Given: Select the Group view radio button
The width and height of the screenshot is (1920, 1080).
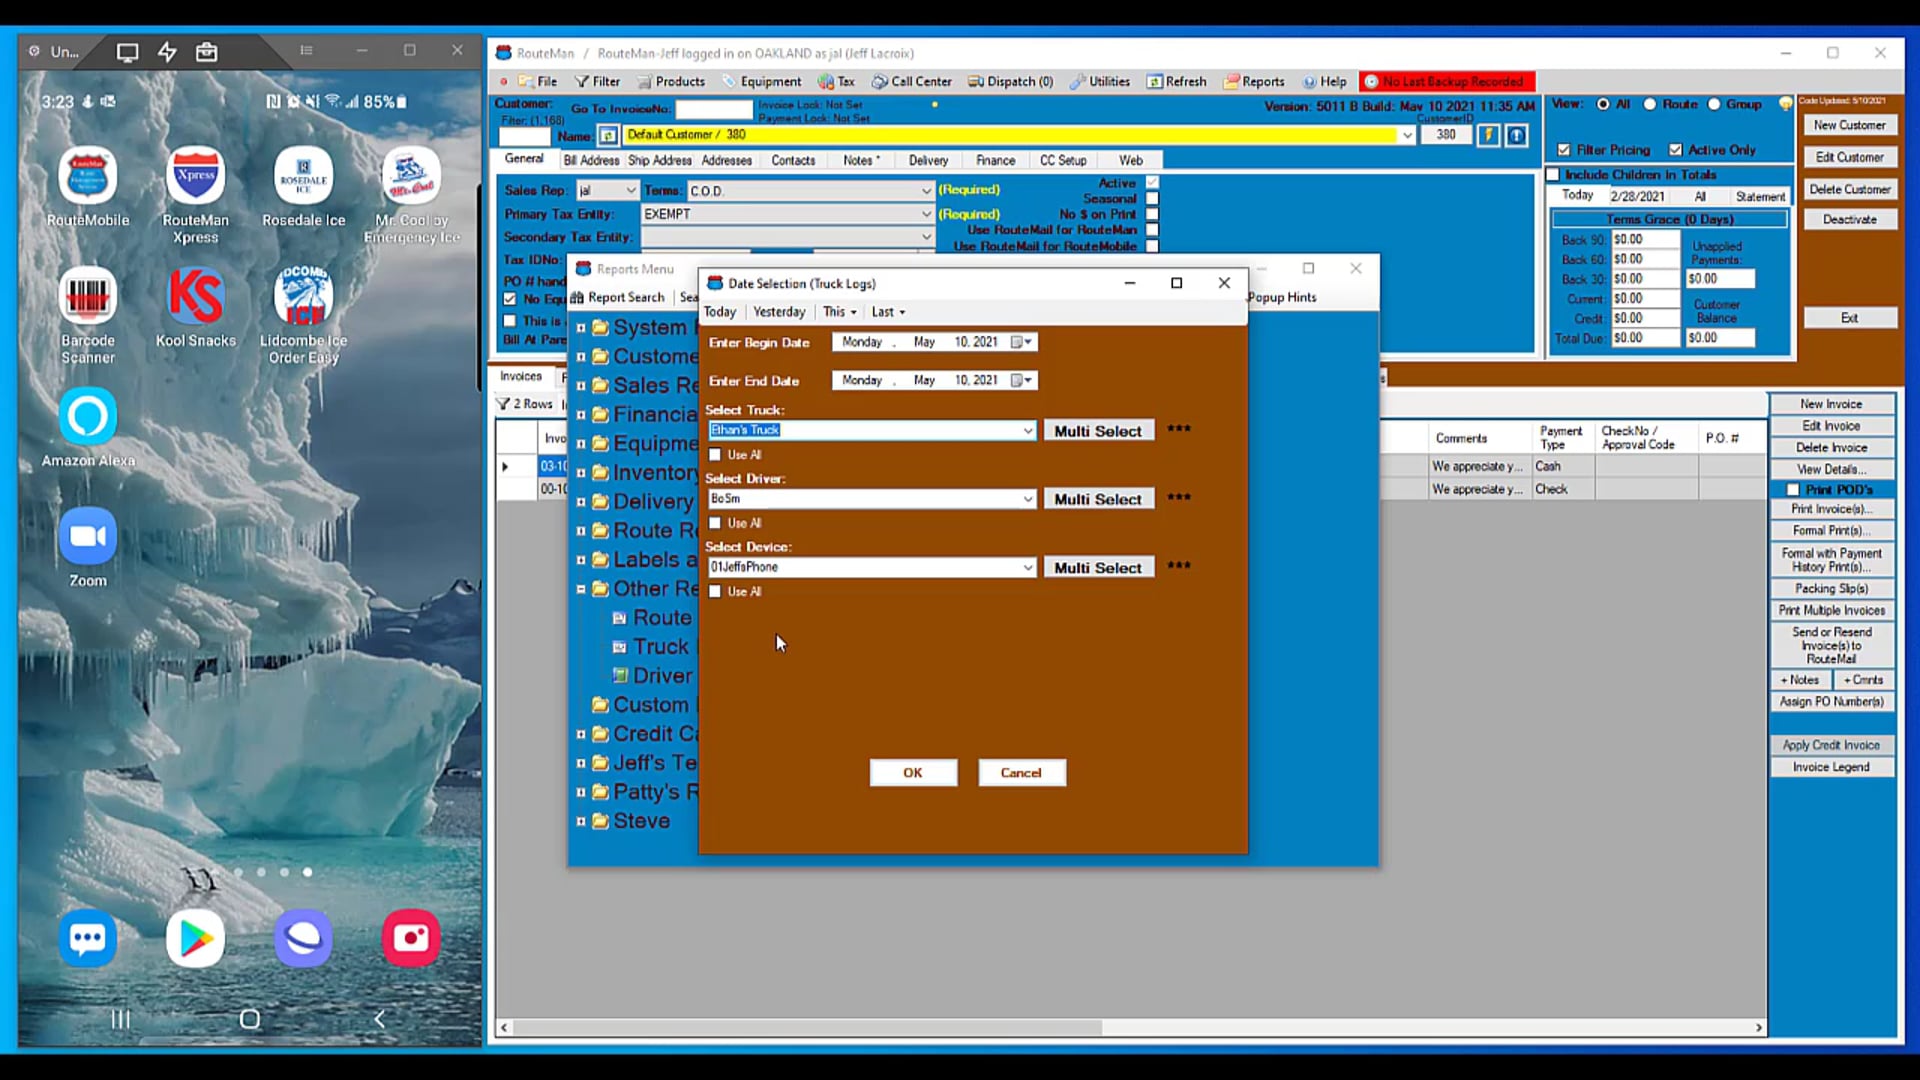Looking at the screenshot, I should [1714, 104].
